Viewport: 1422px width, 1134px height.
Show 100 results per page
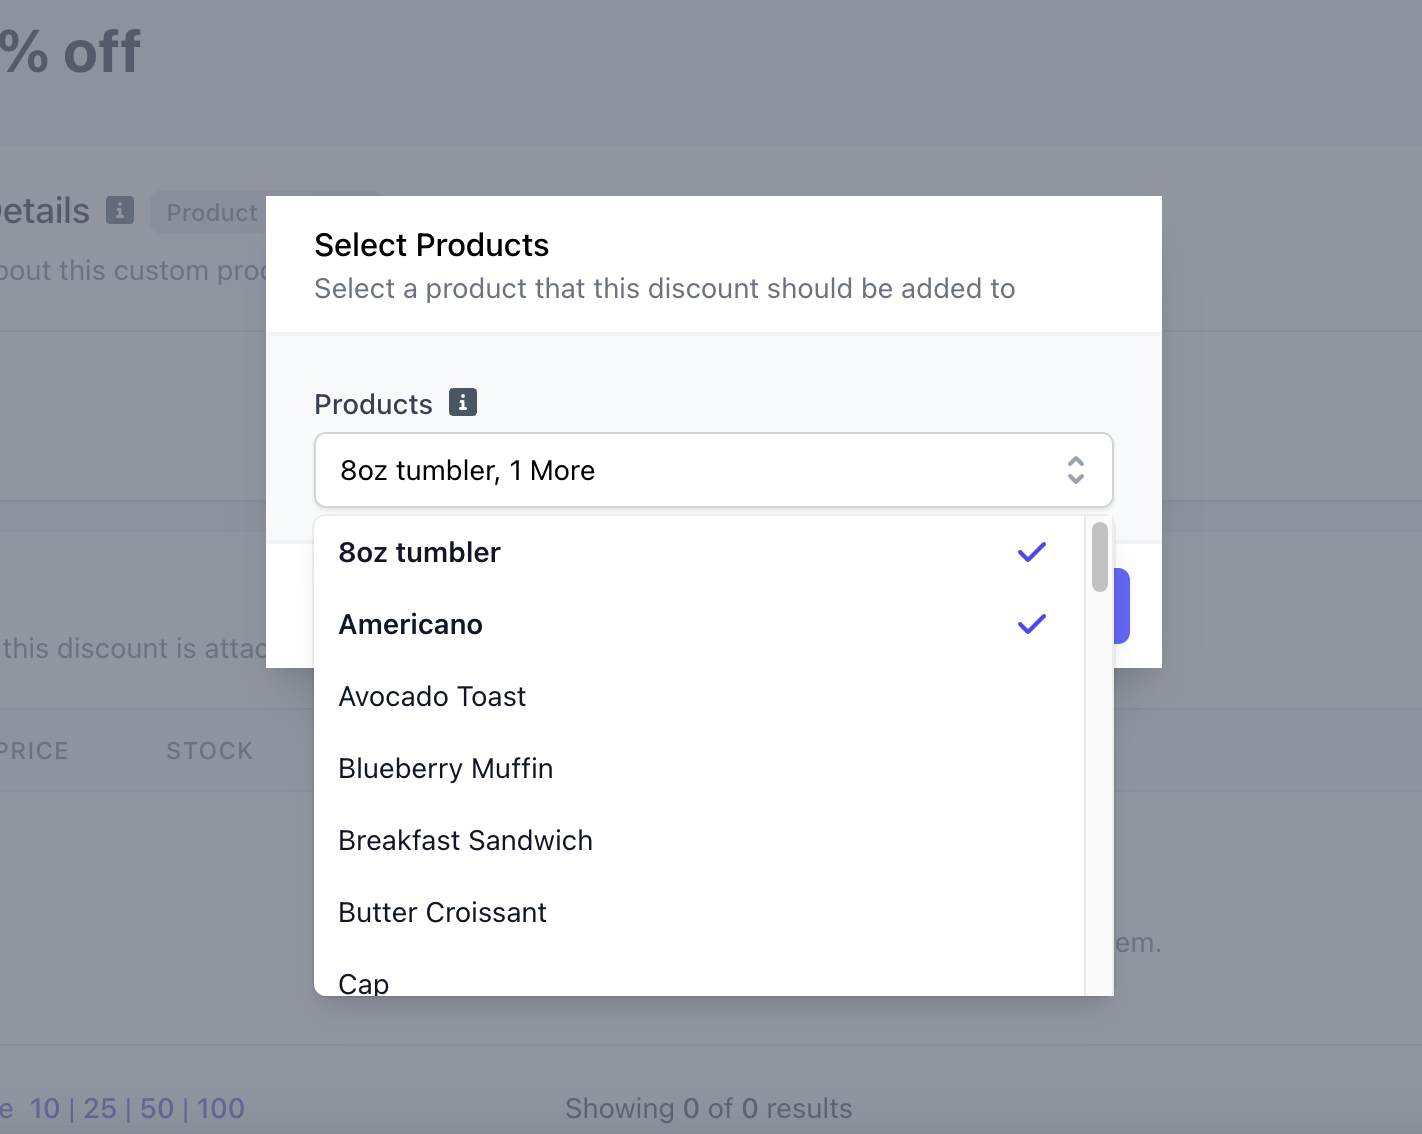(x=221, y=1108)
